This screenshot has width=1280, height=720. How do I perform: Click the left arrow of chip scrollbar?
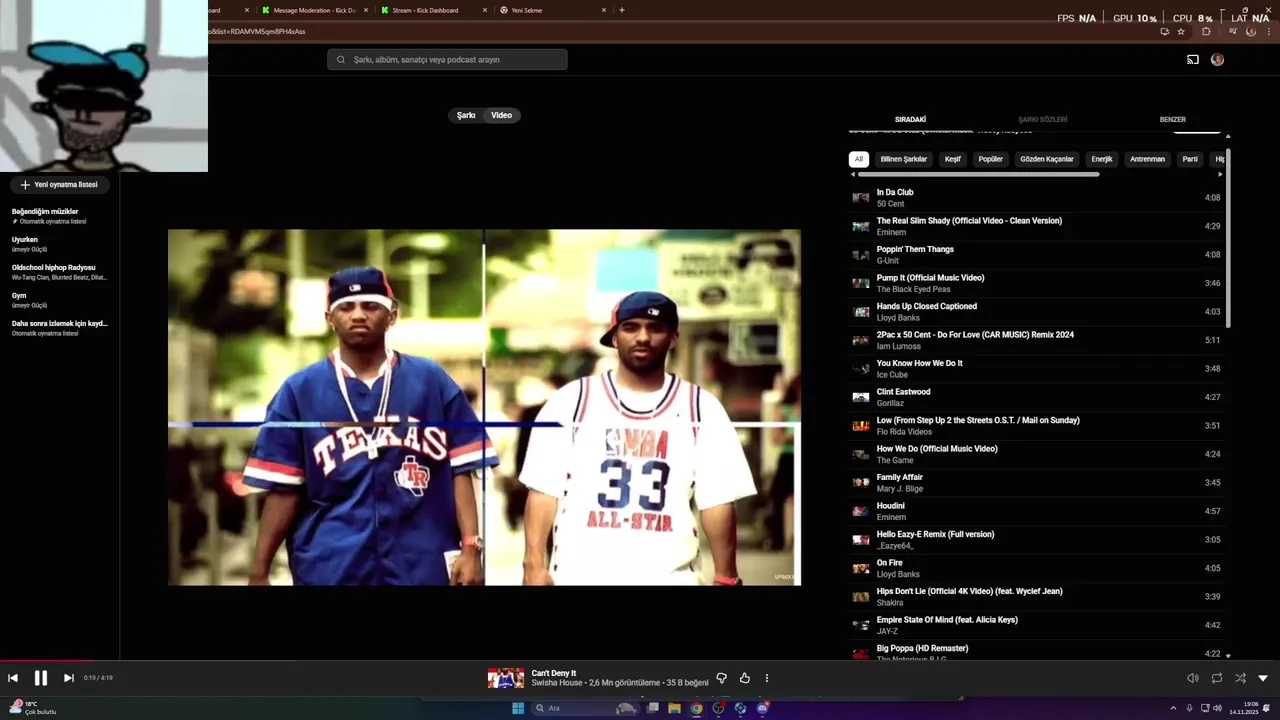[852, 174]
